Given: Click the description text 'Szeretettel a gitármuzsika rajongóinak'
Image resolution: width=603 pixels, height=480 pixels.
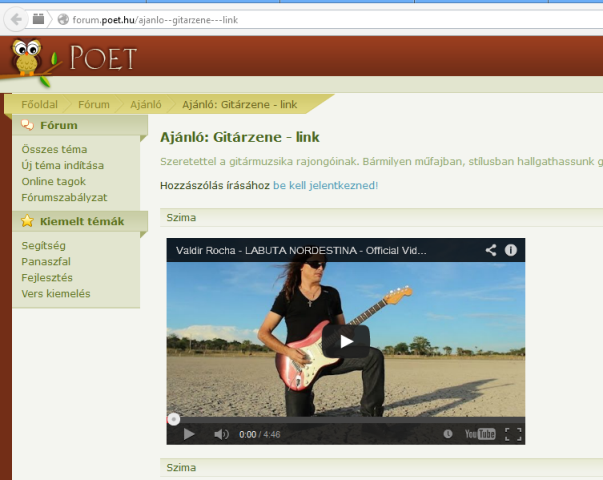Looking at the screenshot, I should 260,162.
